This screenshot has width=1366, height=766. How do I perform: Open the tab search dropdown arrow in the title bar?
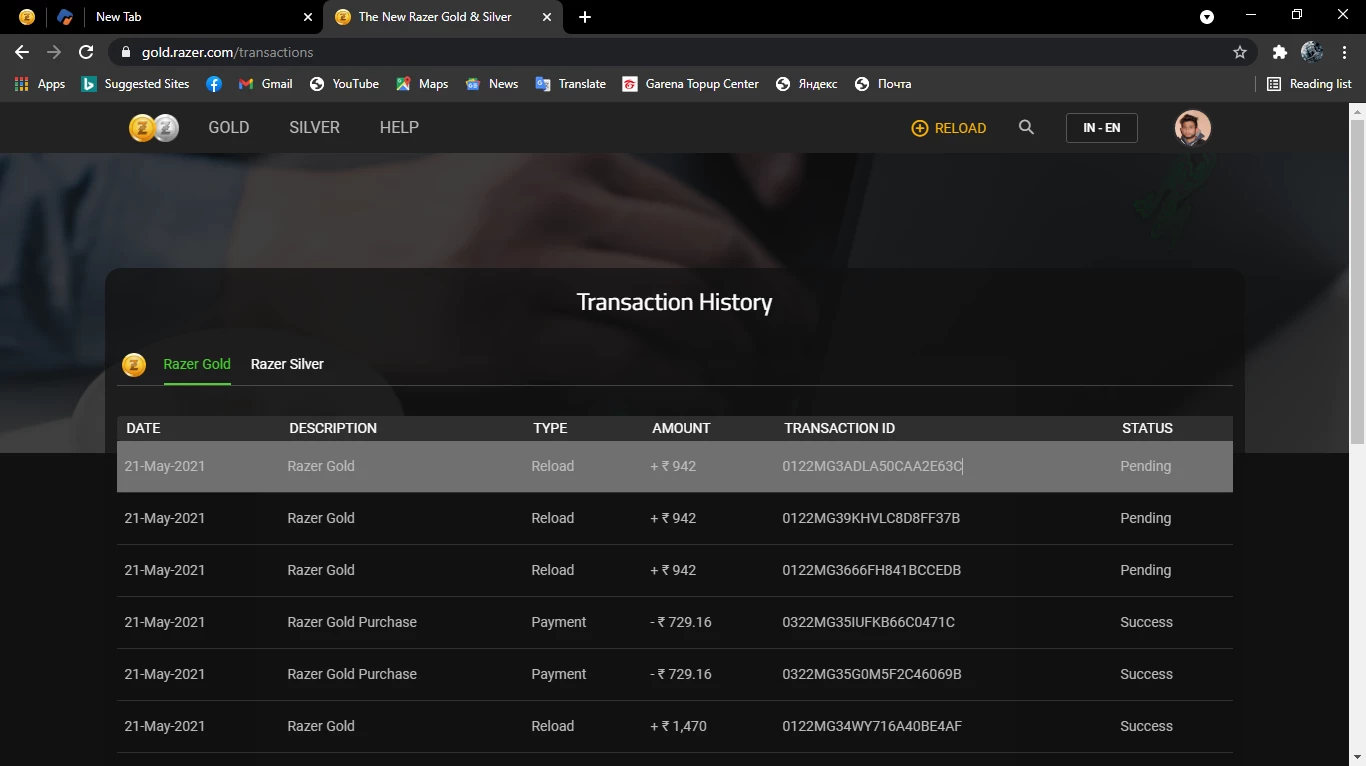tap(1207, 17)
